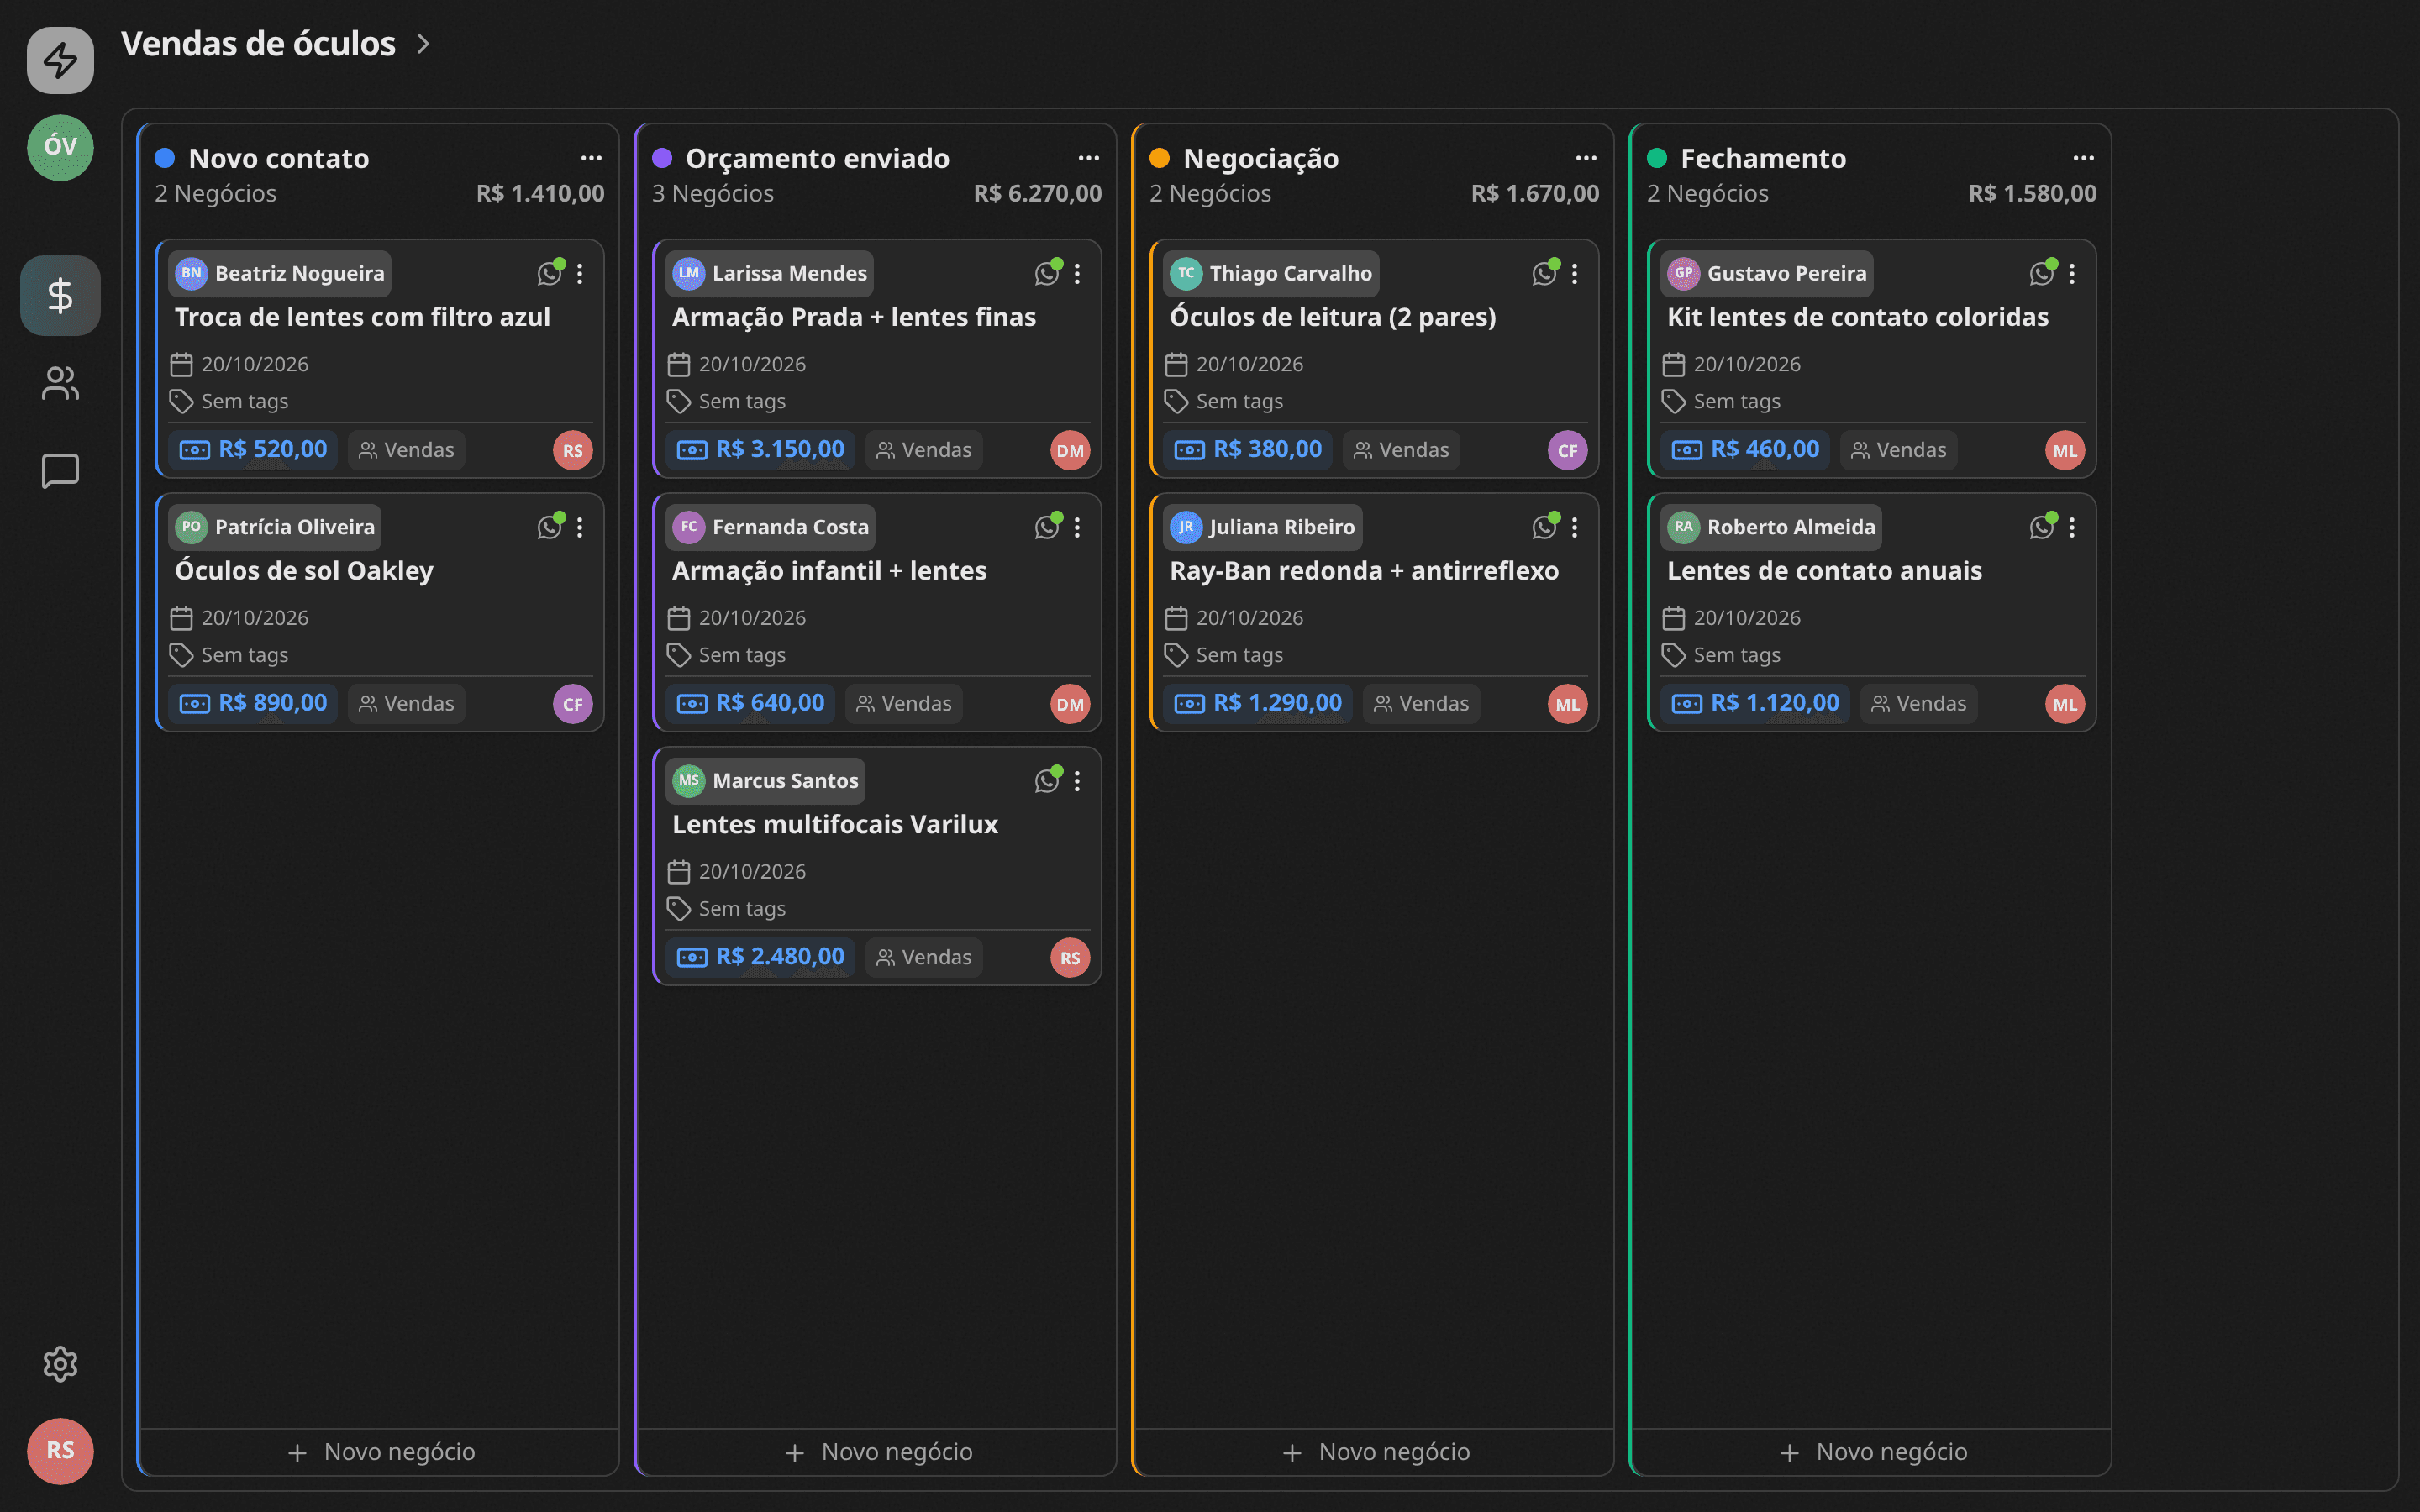Open the dollar sign deals section
Viewport: 2420px width, 1512px height.
click(x=60, y=295)
